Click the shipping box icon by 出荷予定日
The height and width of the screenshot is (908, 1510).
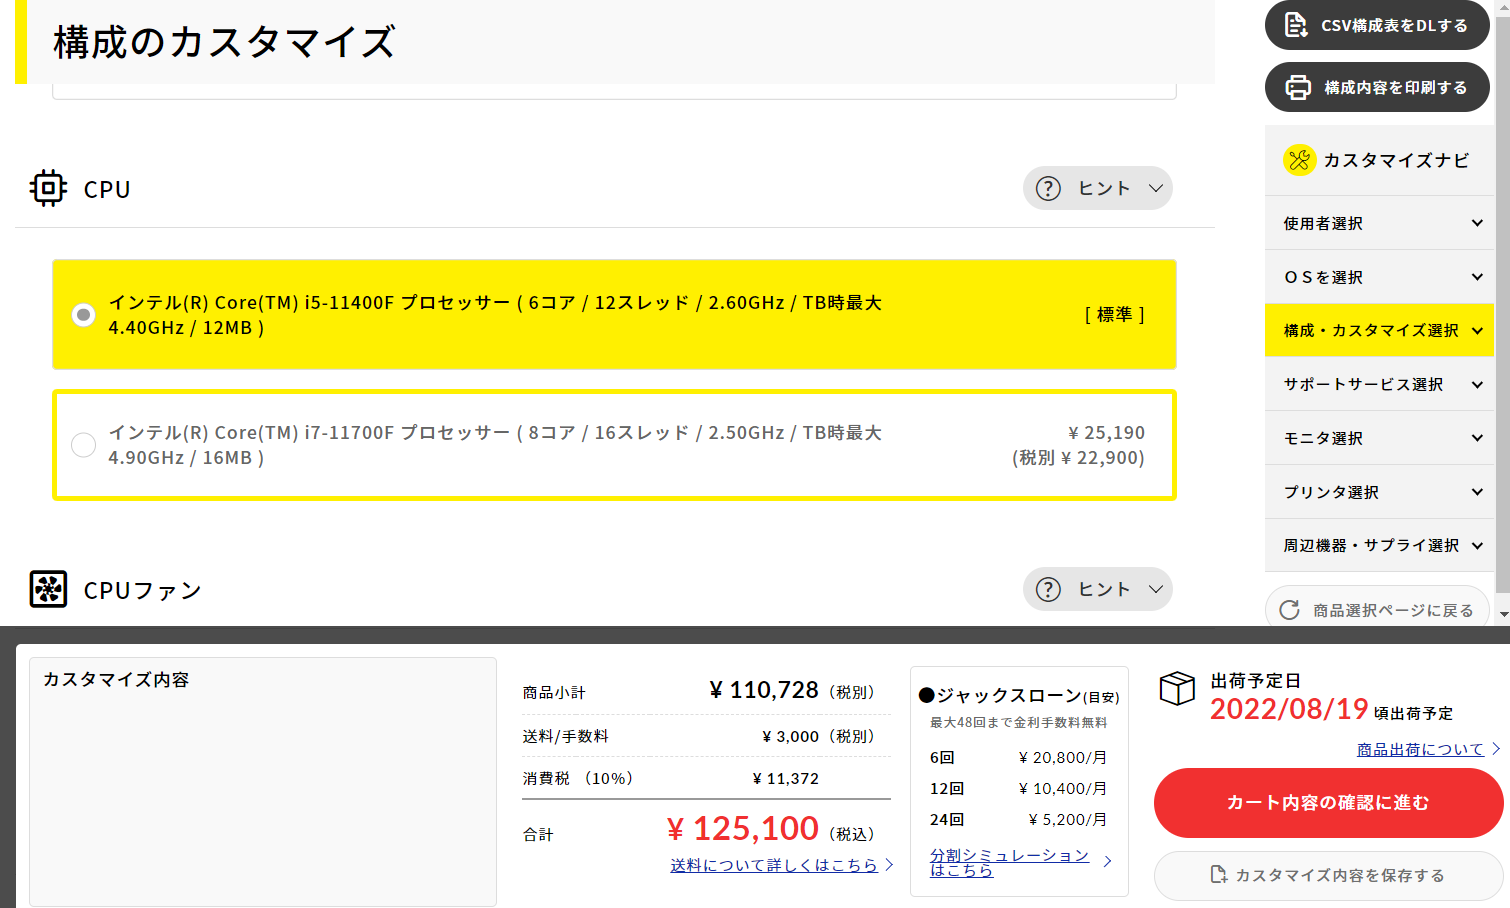point(1177,688)
